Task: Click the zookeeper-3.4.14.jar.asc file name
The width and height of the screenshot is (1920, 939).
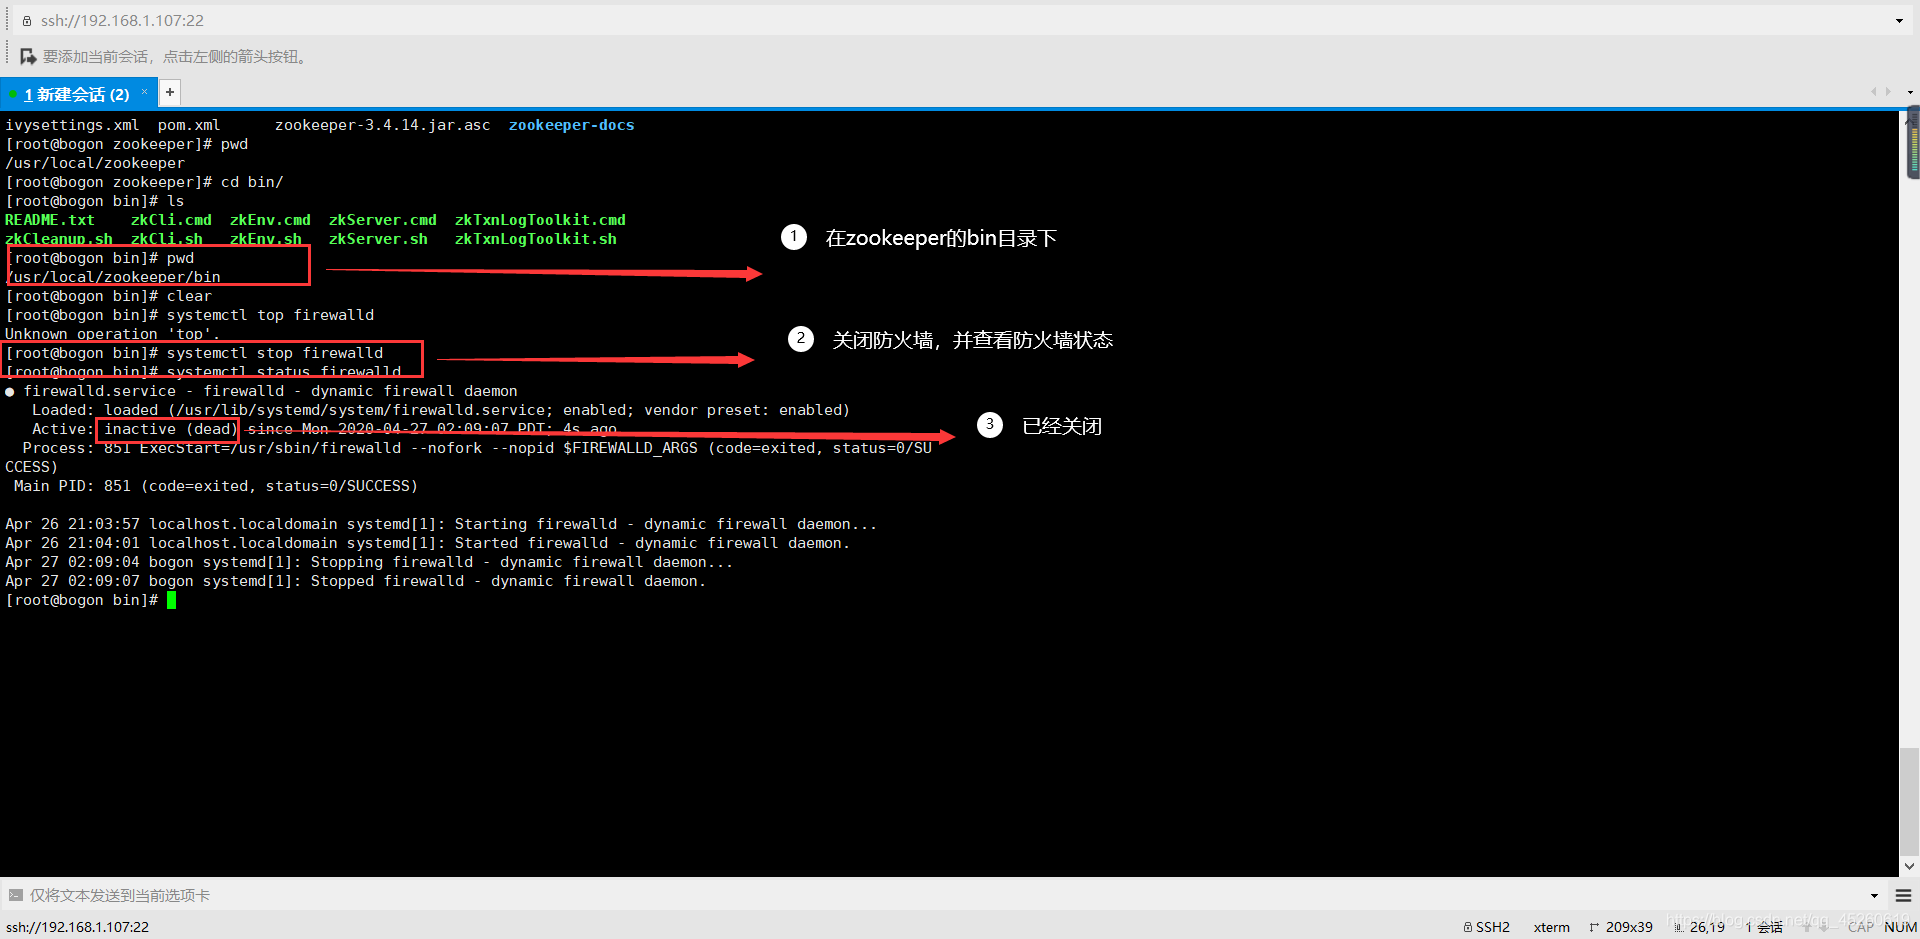Action: 382,125
